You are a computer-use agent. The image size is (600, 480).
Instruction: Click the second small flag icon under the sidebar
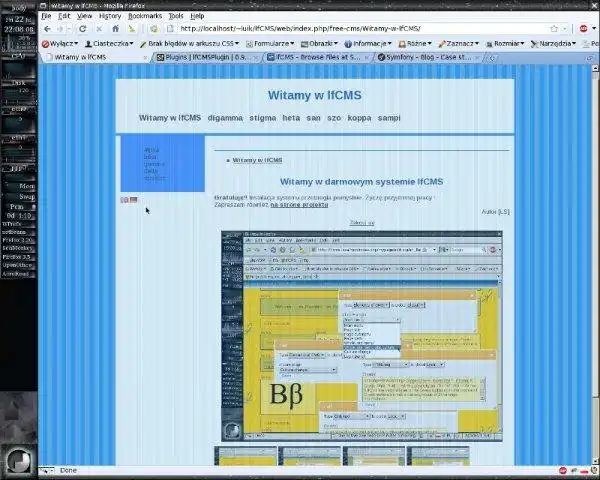point(133,199)
